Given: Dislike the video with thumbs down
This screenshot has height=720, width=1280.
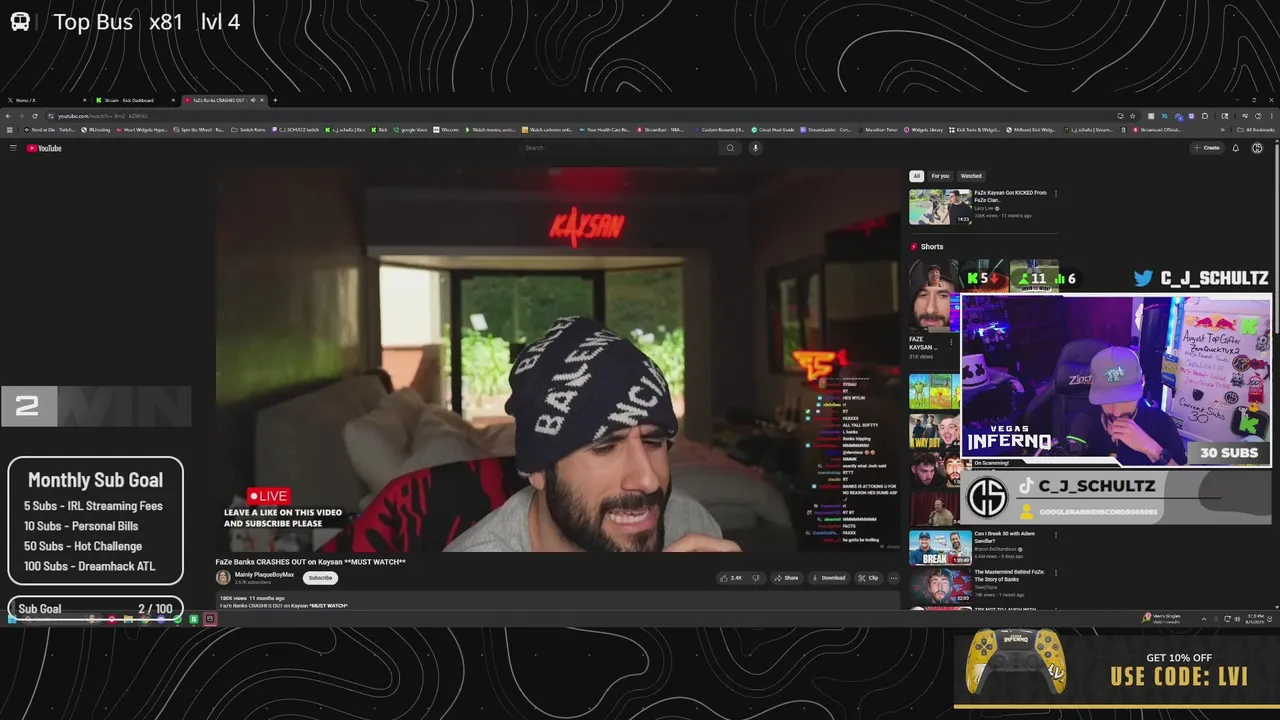Looking at the screenshot, I should (756, 578).
